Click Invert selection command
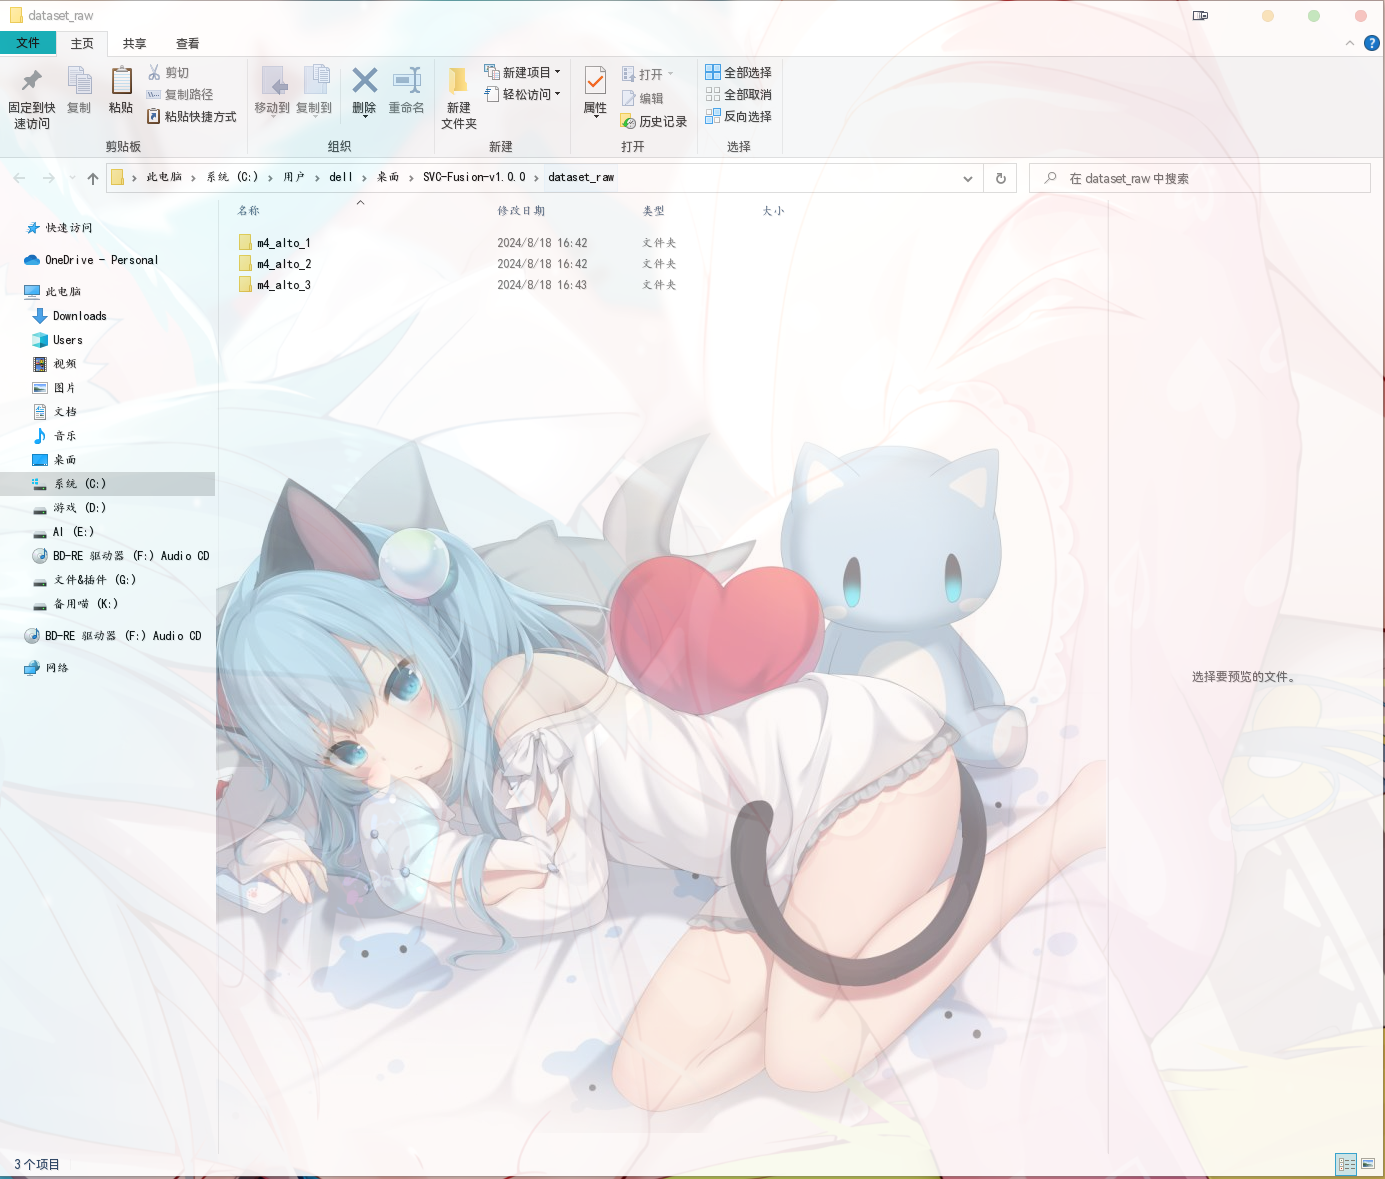This screenshot has height=1179, width=1385. point(738,117)
